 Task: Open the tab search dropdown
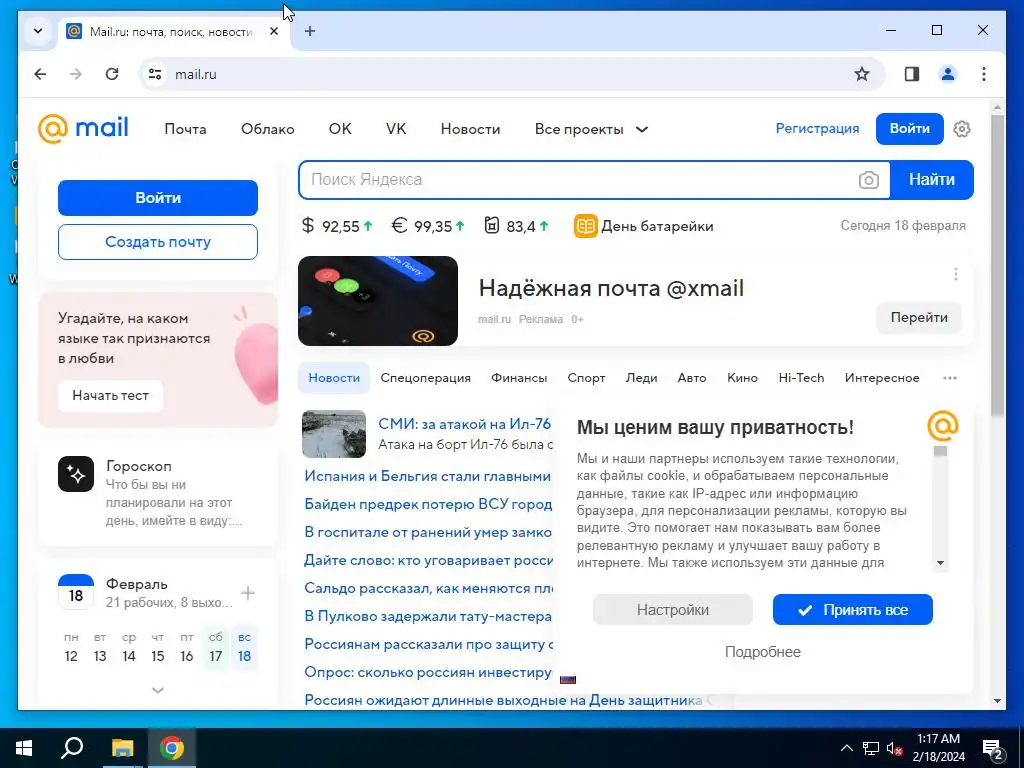pyautogui.click(x=38, y=31)
